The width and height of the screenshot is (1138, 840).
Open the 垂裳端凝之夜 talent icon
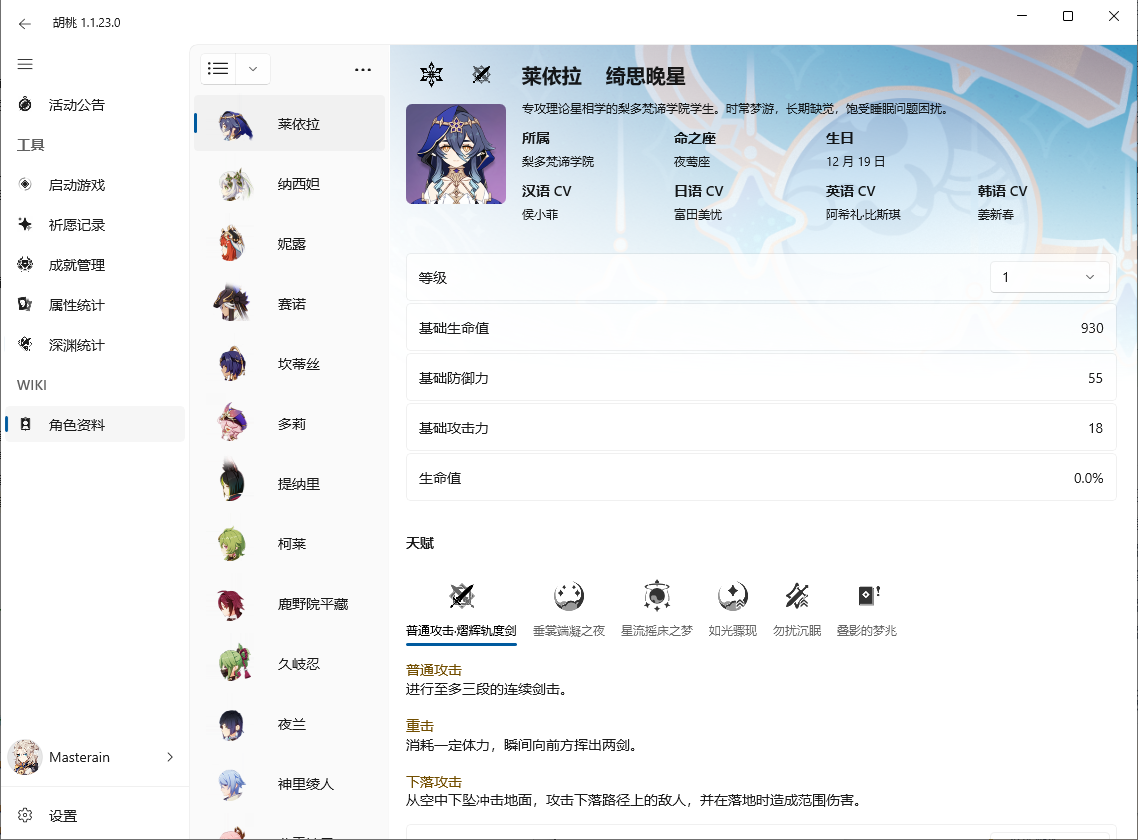569,597
